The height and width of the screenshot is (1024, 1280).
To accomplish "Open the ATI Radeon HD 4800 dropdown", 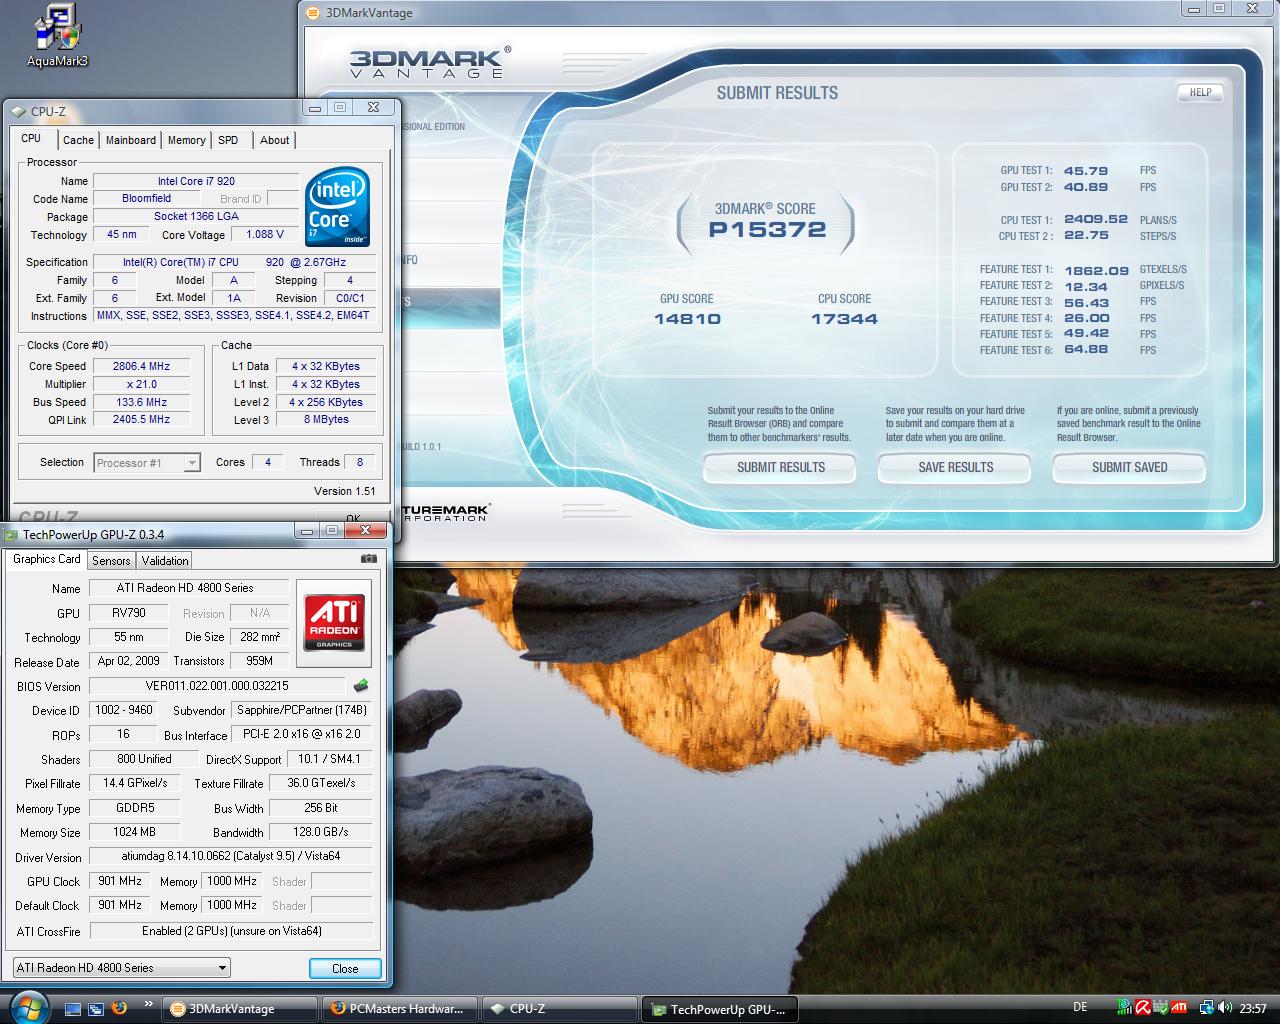I will click(x=122, y=968).
